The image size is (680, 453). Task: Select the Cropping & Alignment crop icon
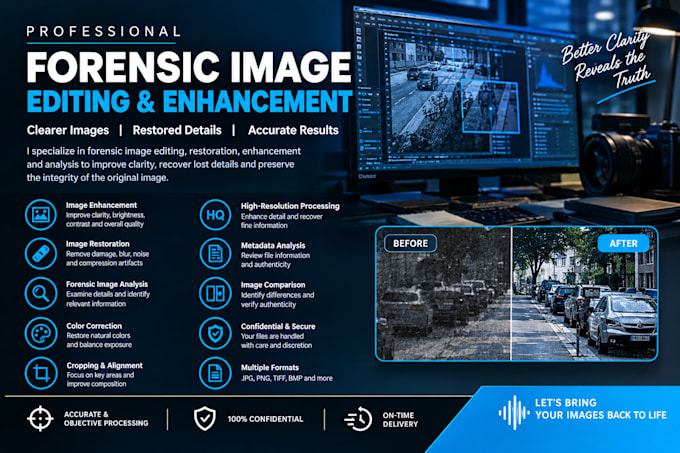pyautogui.click(x=41, y=373)
